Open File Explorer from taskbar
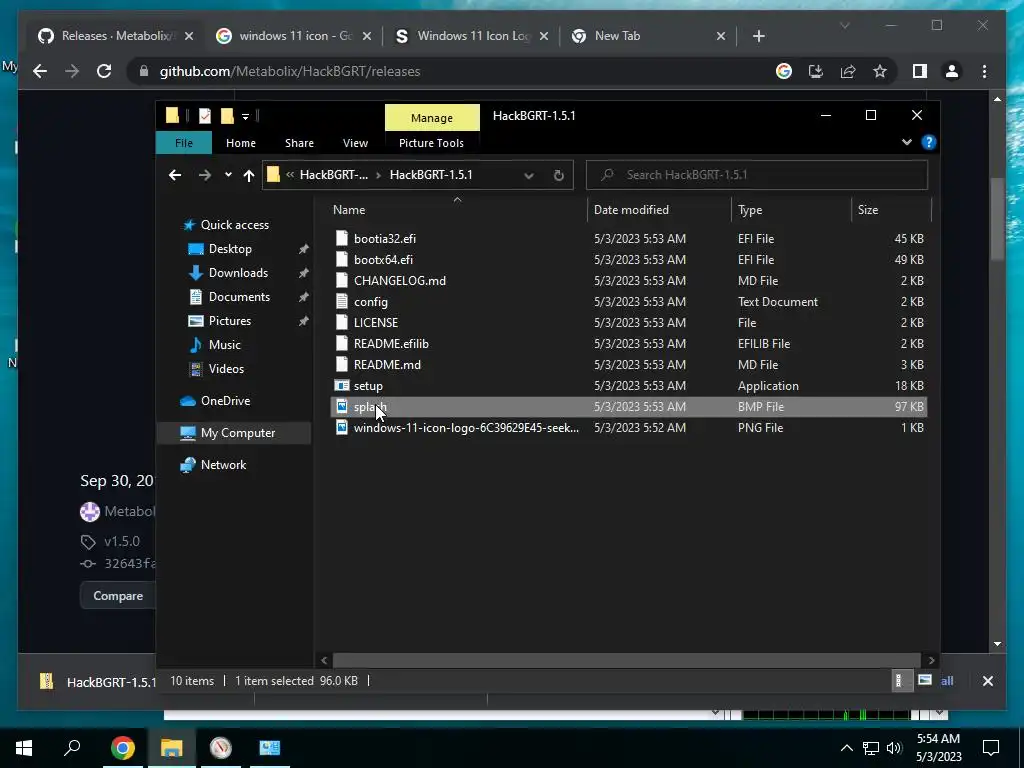Viewport: 1024px width, 768px height. [171, 748]
